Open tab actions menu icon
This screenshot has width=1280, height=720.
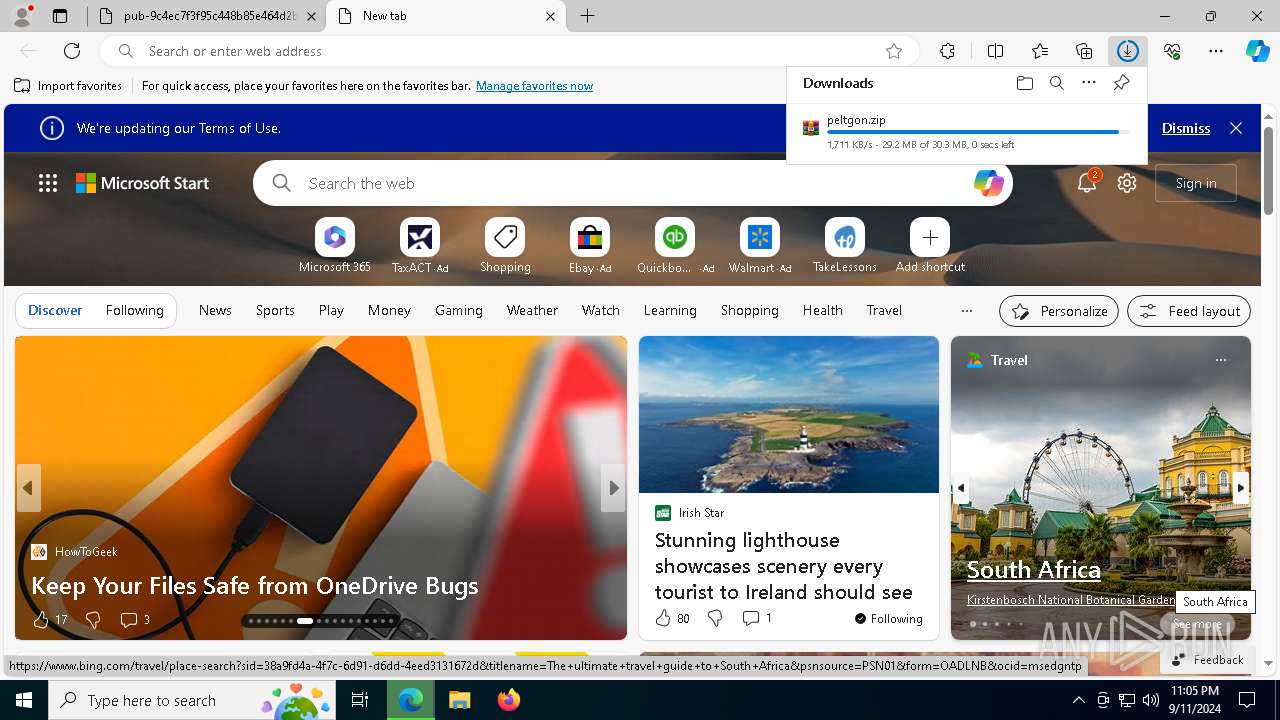(x=60, y=16)
